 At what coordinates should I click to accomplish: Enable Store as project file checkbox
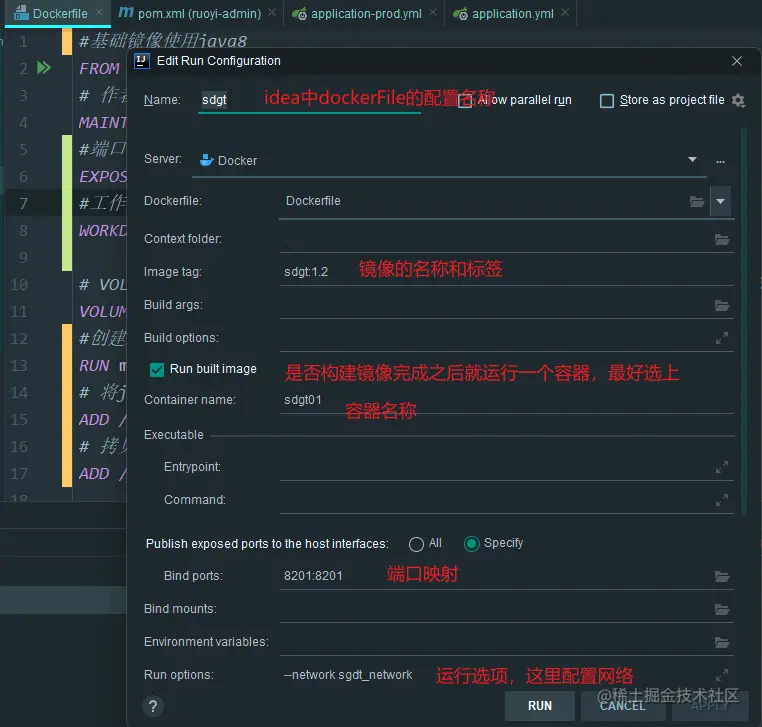coord(606,101)
